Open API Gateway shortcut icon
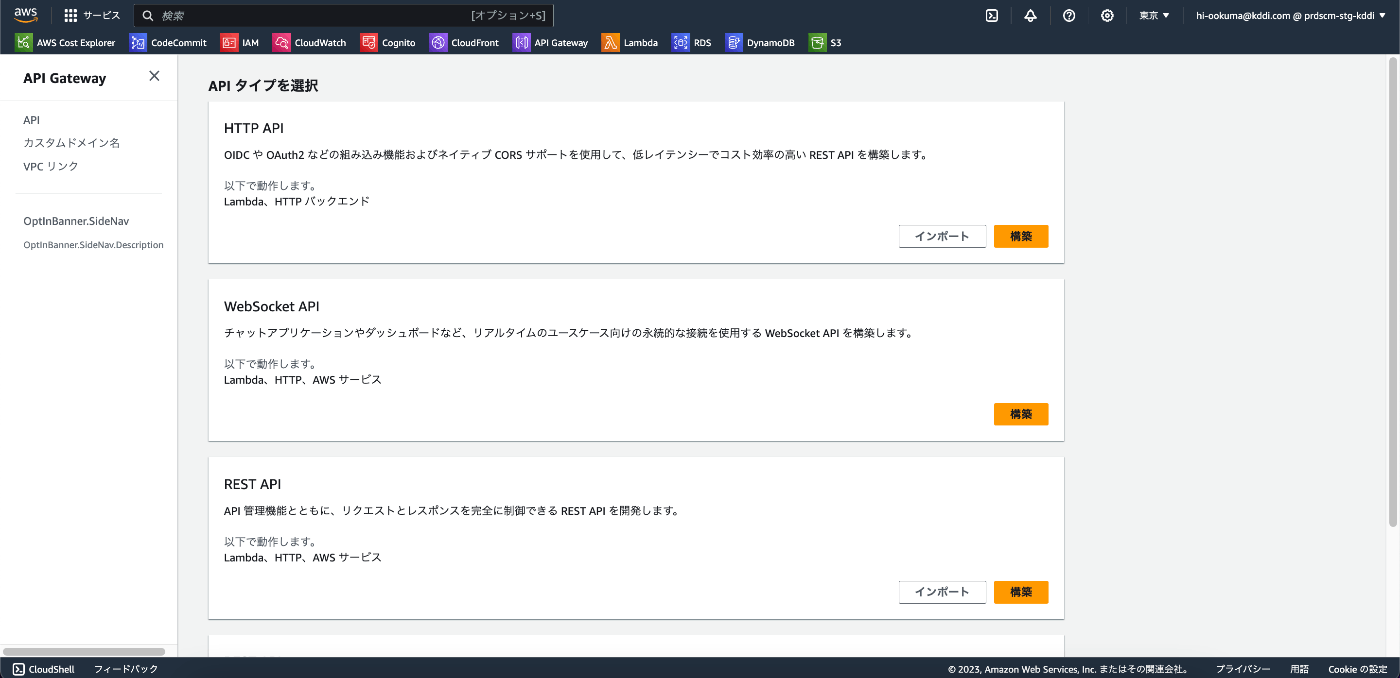The image size is (1400, 678). click(x=522, y=43)
